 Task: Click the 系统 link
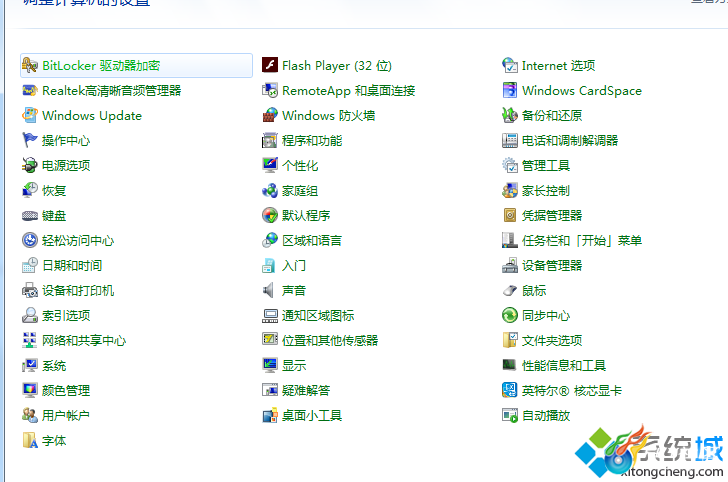click(54, 366)
